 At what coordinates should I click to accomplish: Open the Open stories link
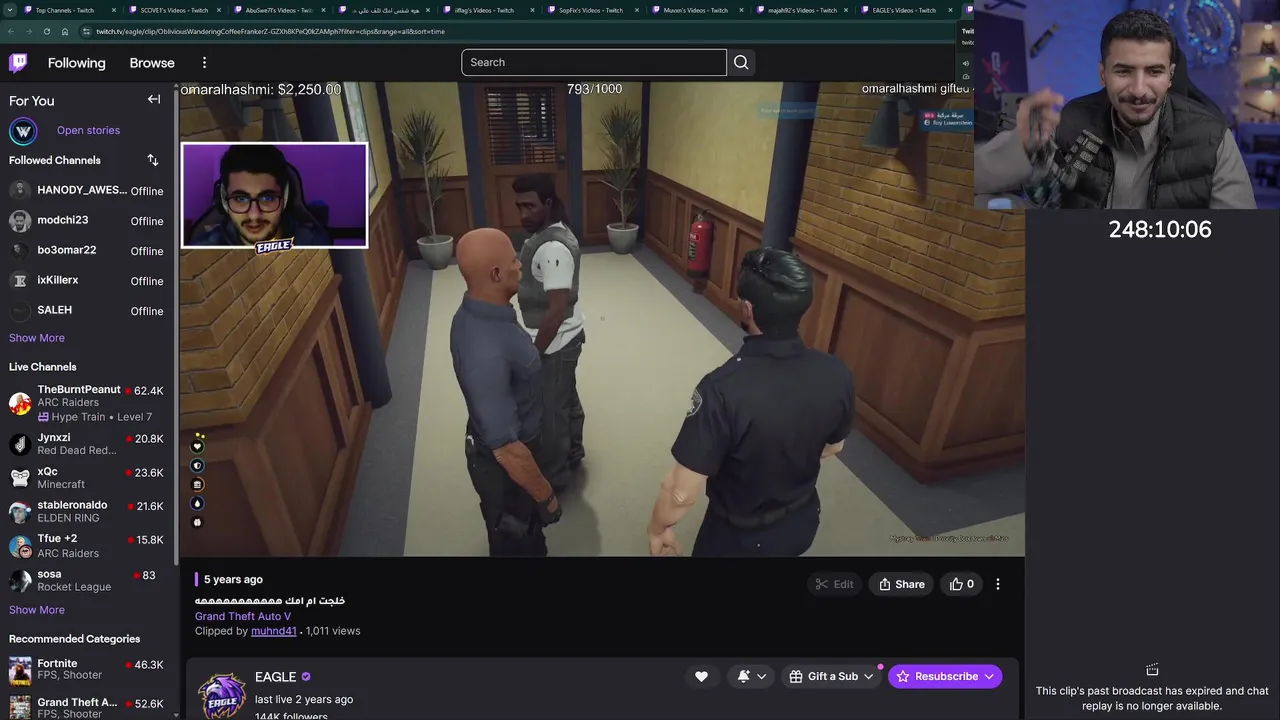pos(88,130)
